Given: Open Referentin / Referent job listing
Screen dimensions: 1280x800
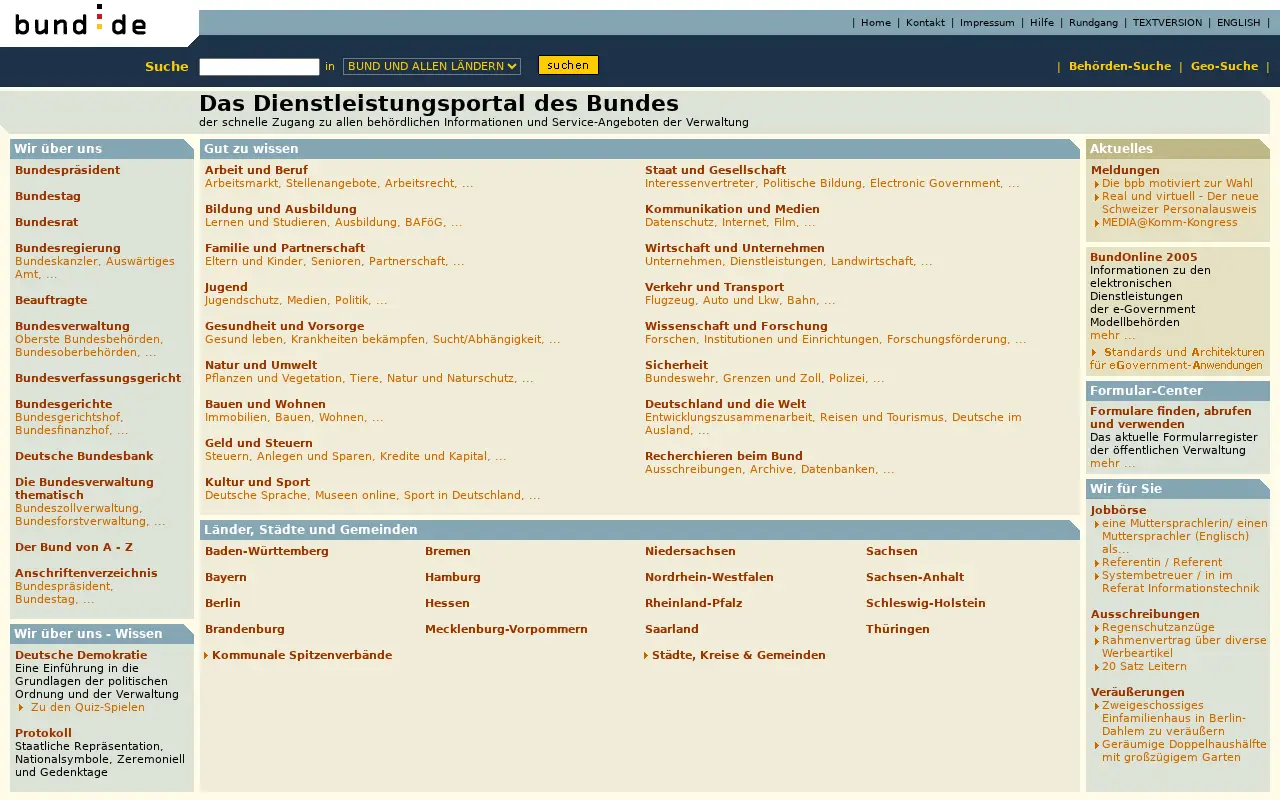Looking at the screenshot, I should [1162, 563].
